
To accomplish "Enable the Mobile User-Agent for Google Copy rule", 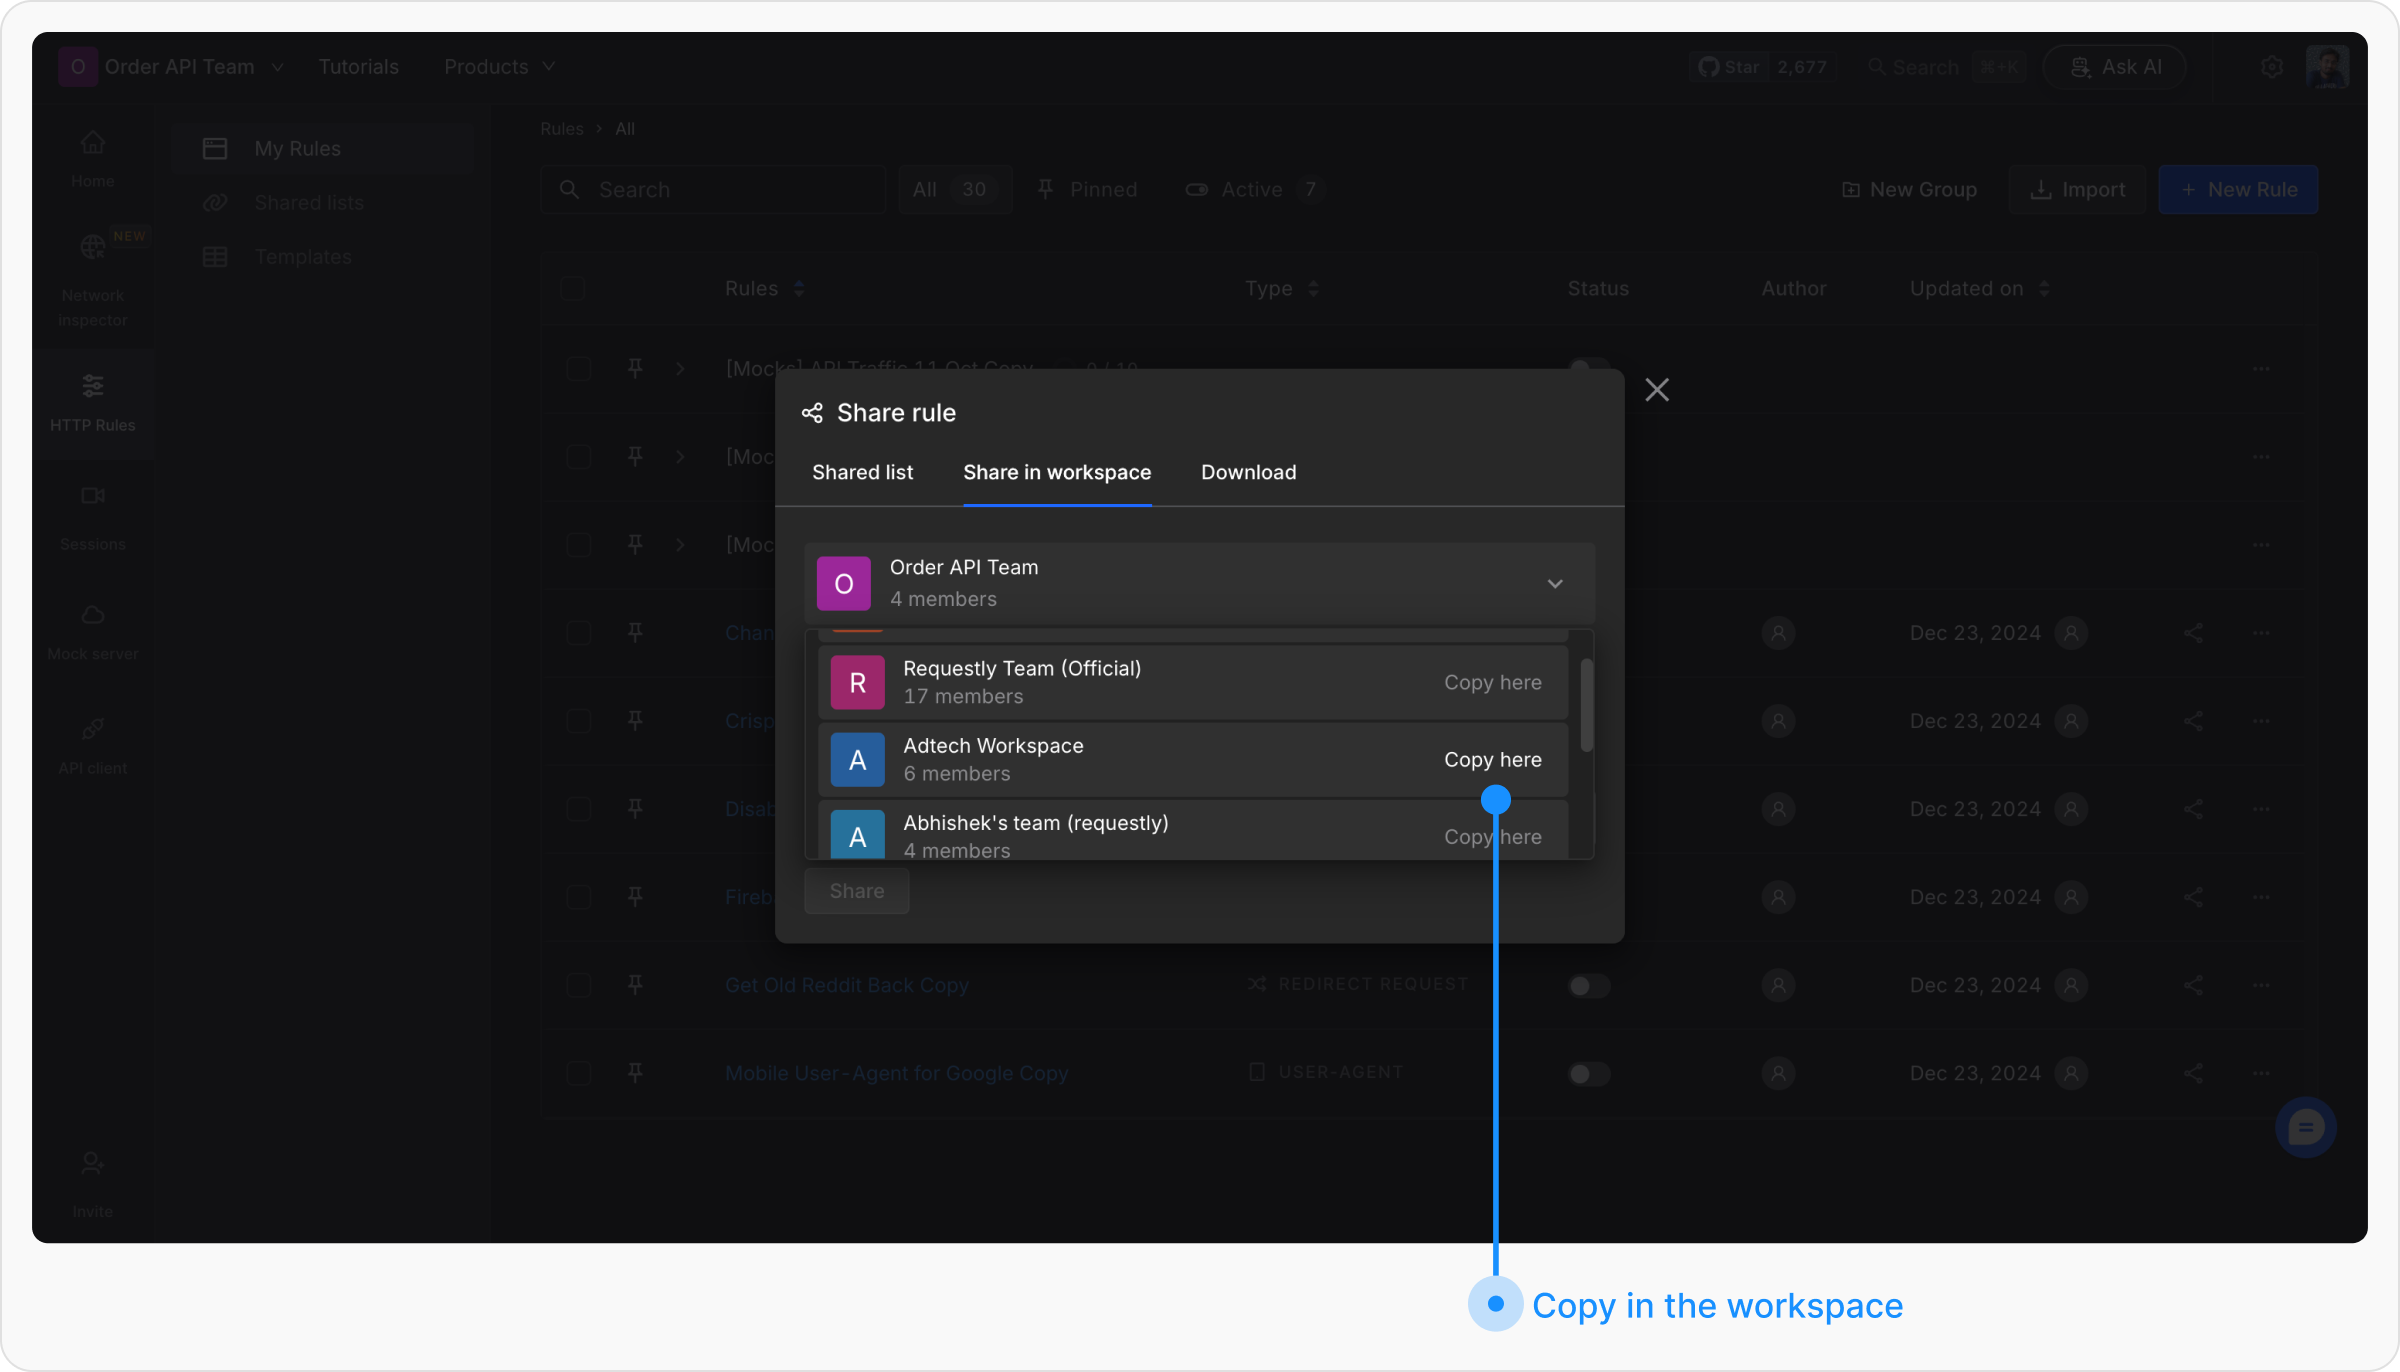I will (1588, 1074).
